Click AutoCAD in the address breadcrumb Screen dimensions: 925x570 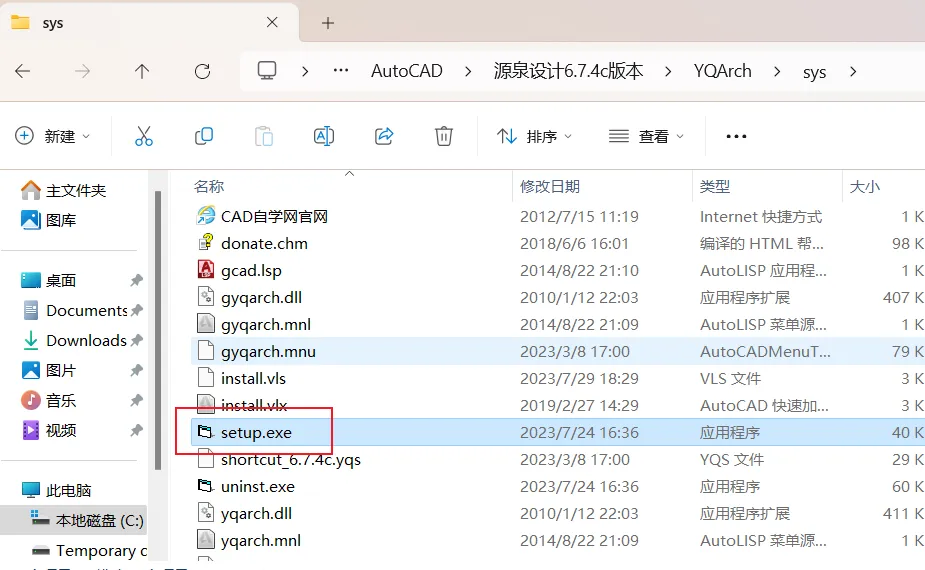pos(406,71)
